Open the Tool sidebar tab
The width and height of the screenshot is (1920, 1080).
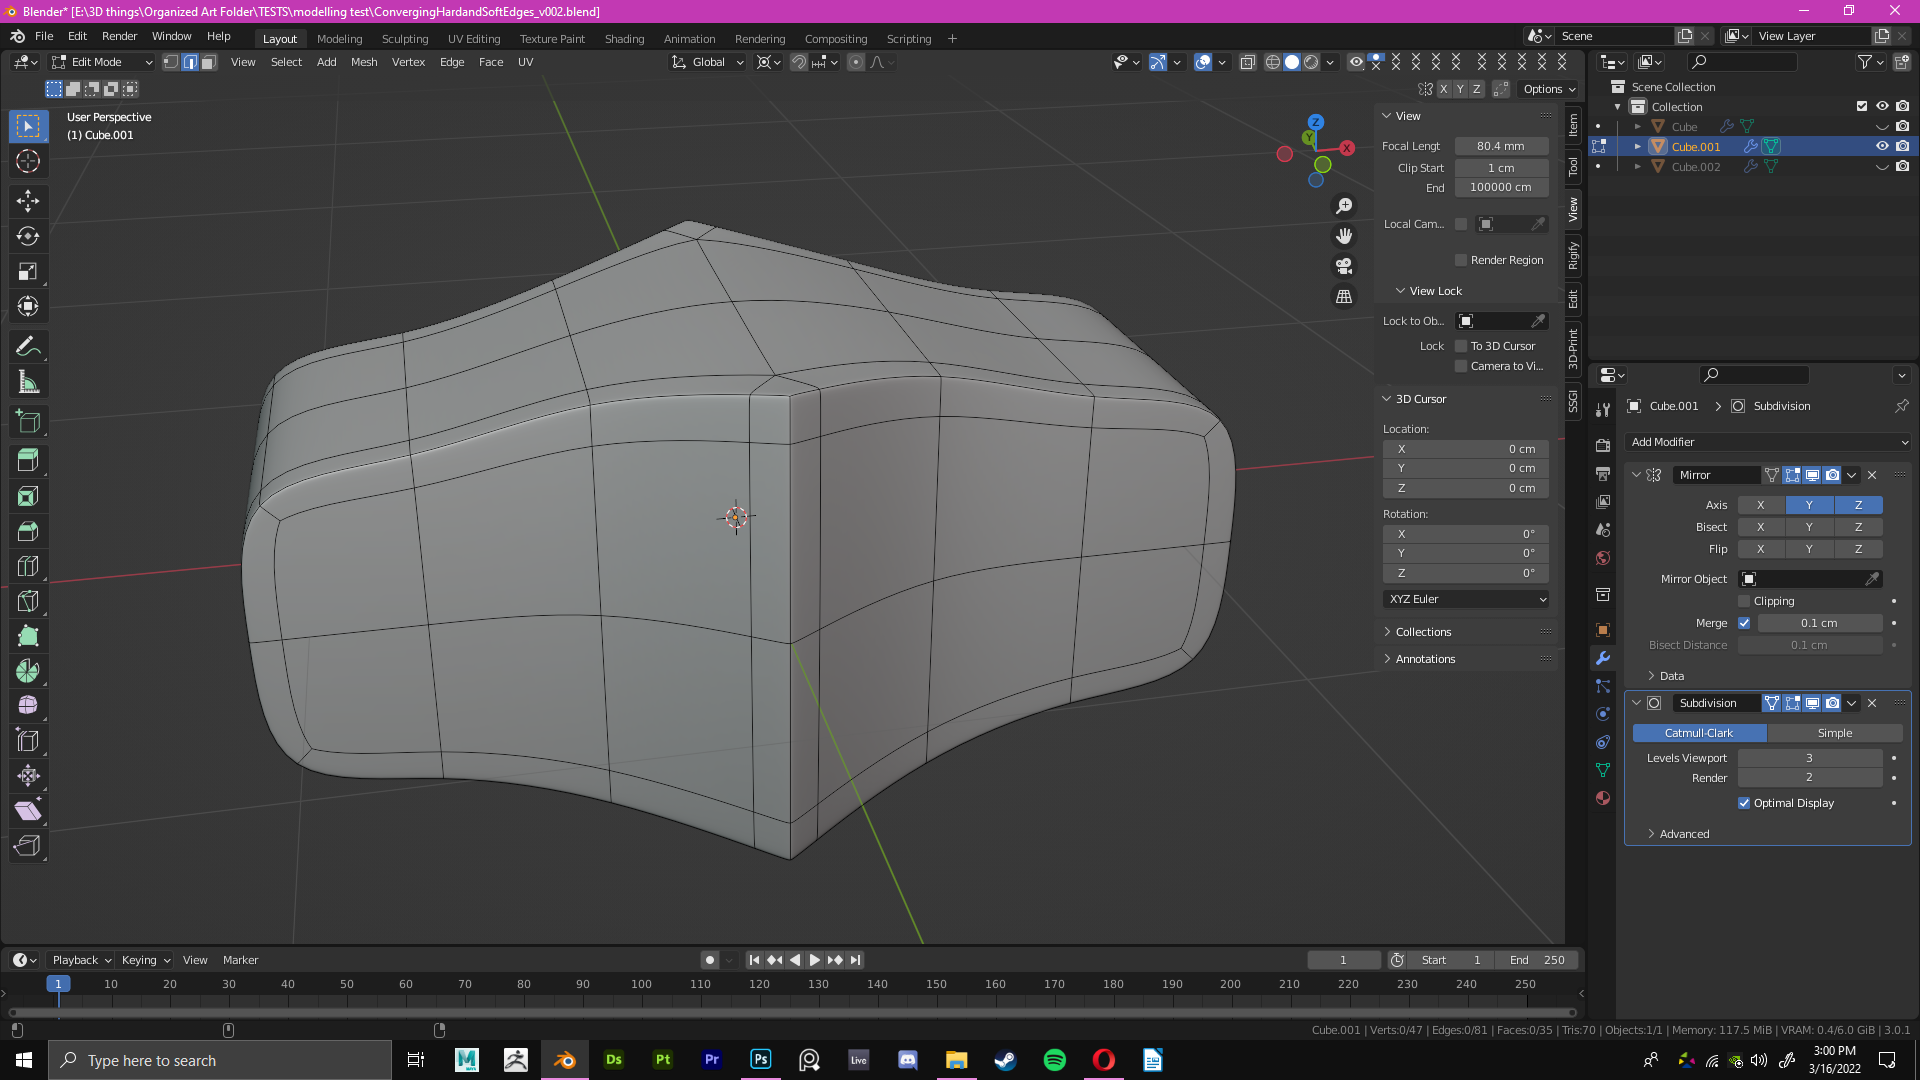[x=1573, y=167]
